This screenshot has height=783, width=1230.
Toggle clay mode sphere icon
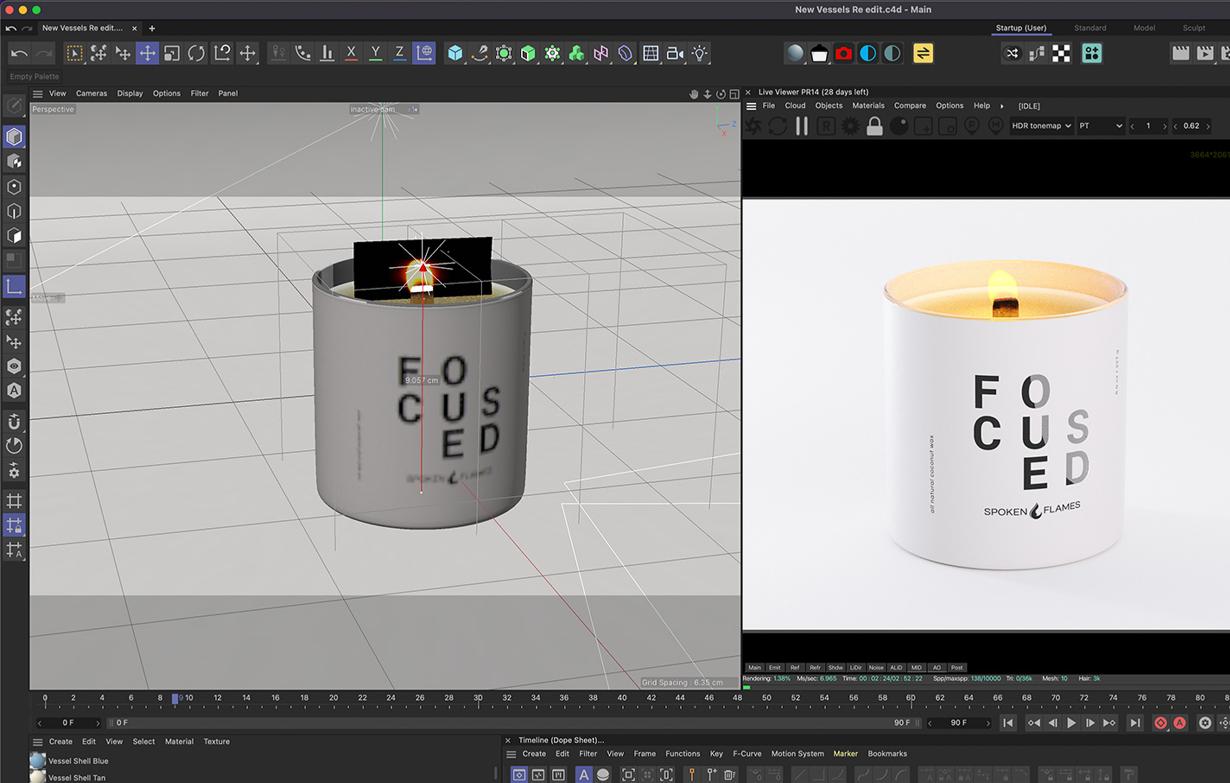[899, 126]
